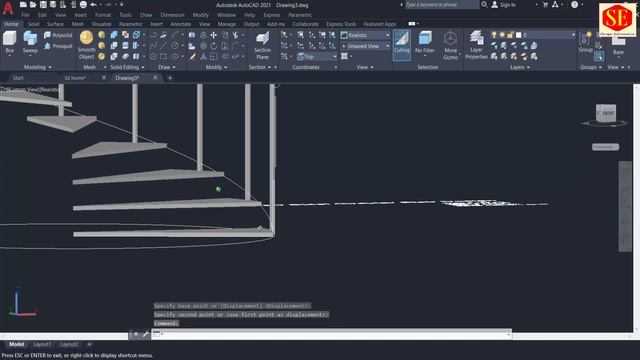This screenshot has width=640, height=360.
Task: Click Sign In
Action: tap(507, 4)
